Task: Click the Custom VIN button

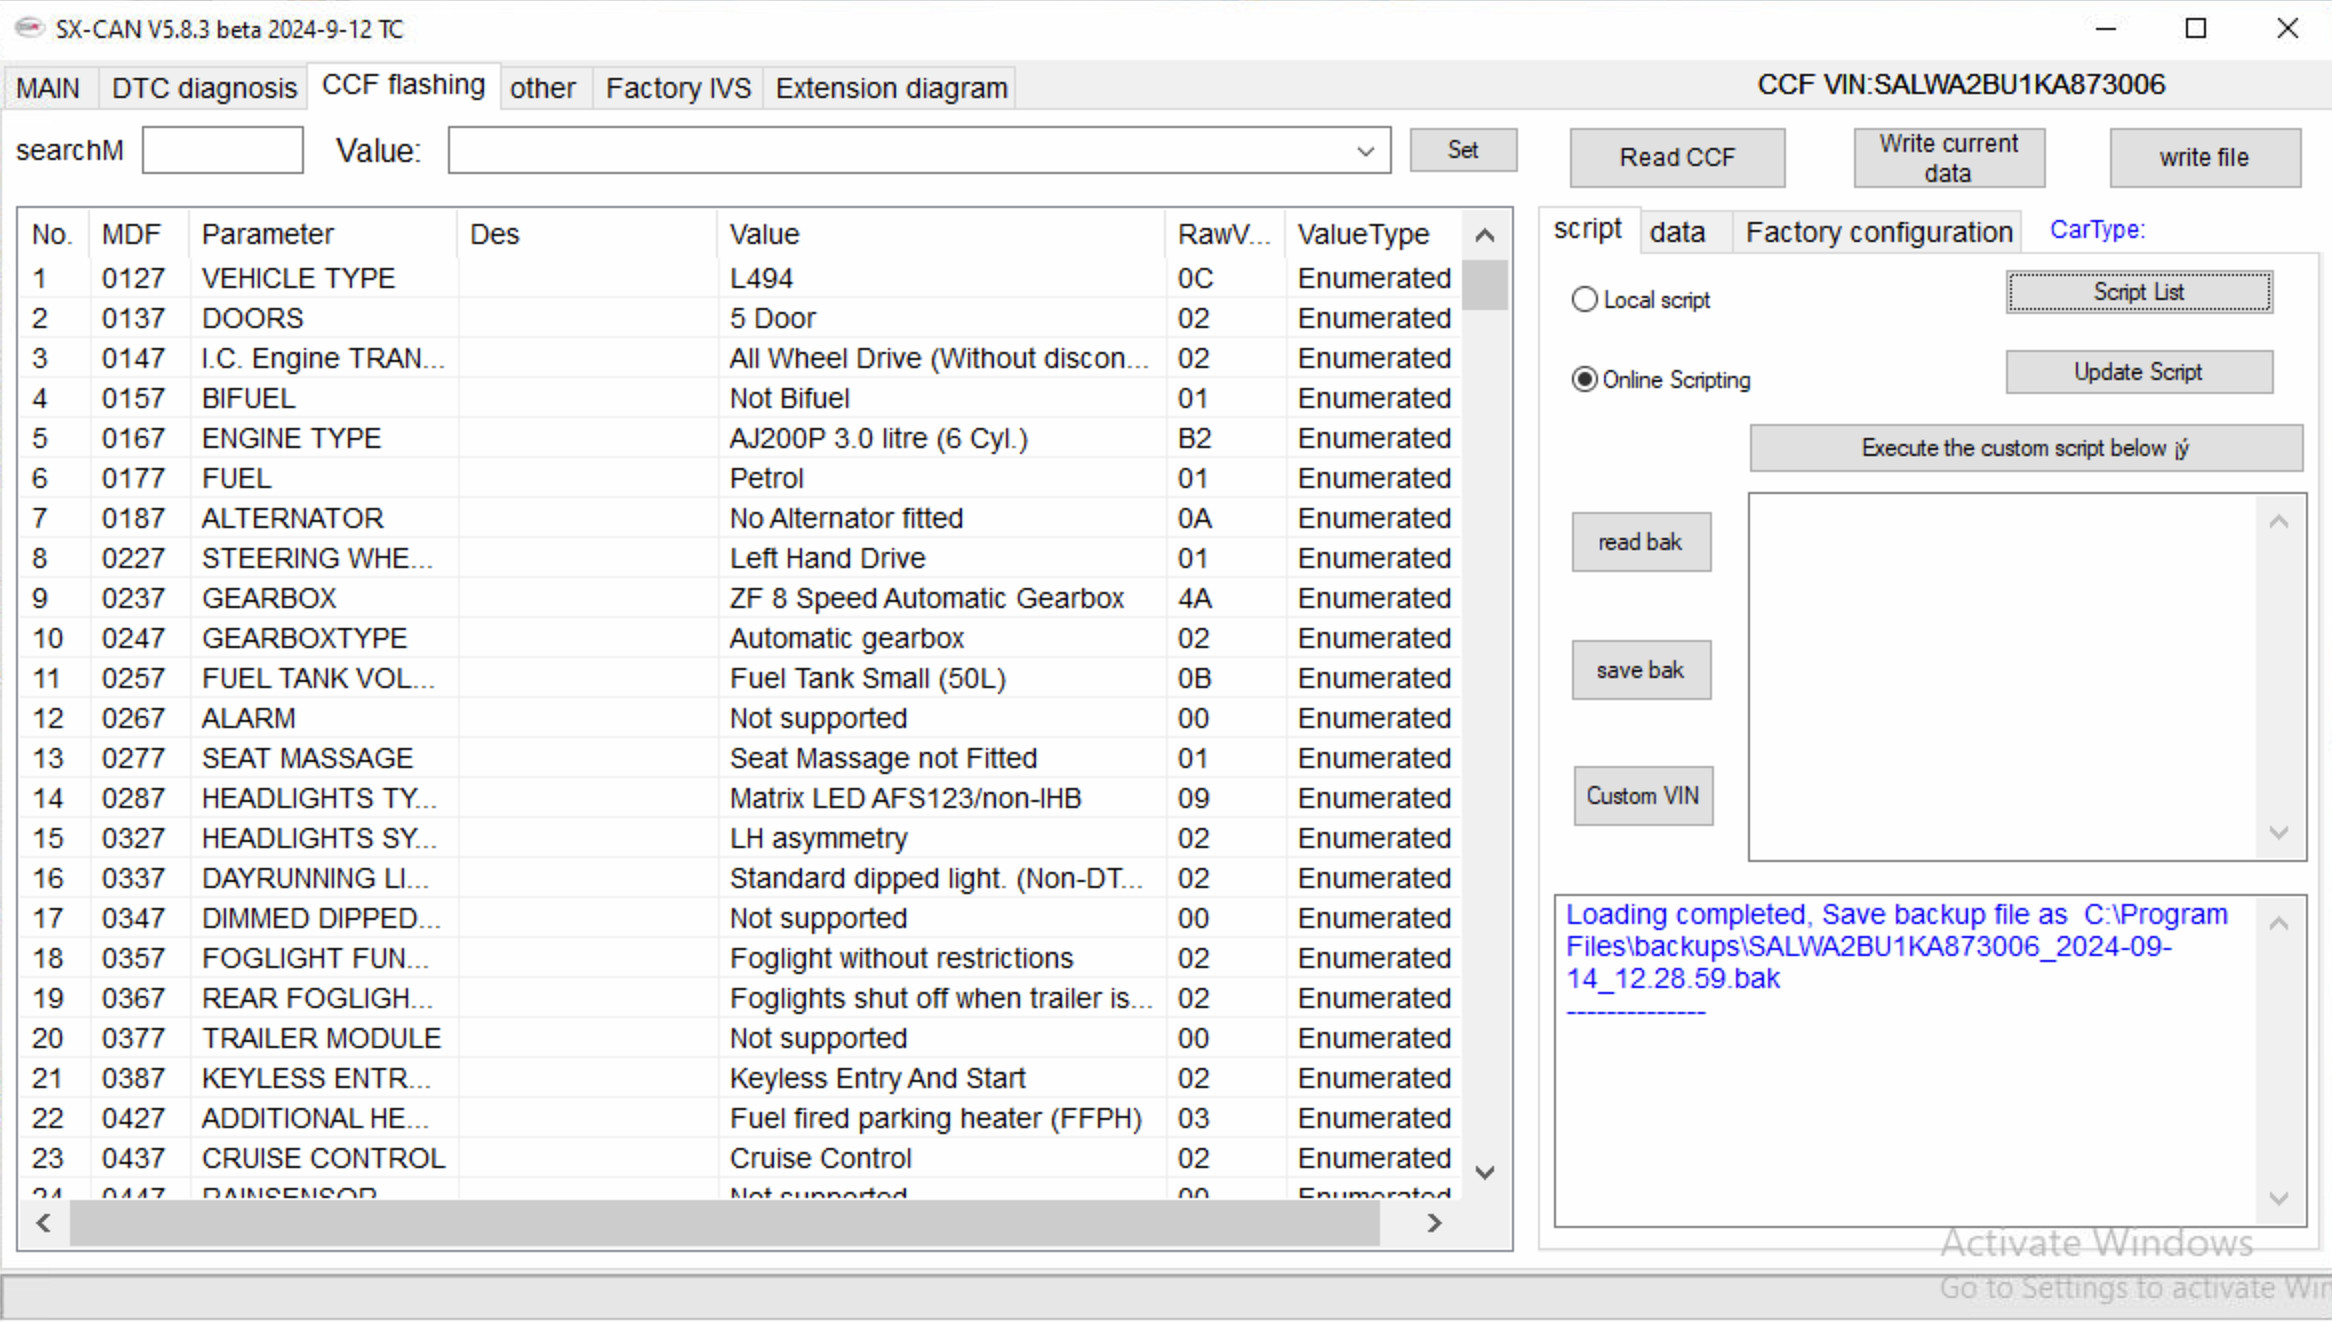Action: point(1643,795)
